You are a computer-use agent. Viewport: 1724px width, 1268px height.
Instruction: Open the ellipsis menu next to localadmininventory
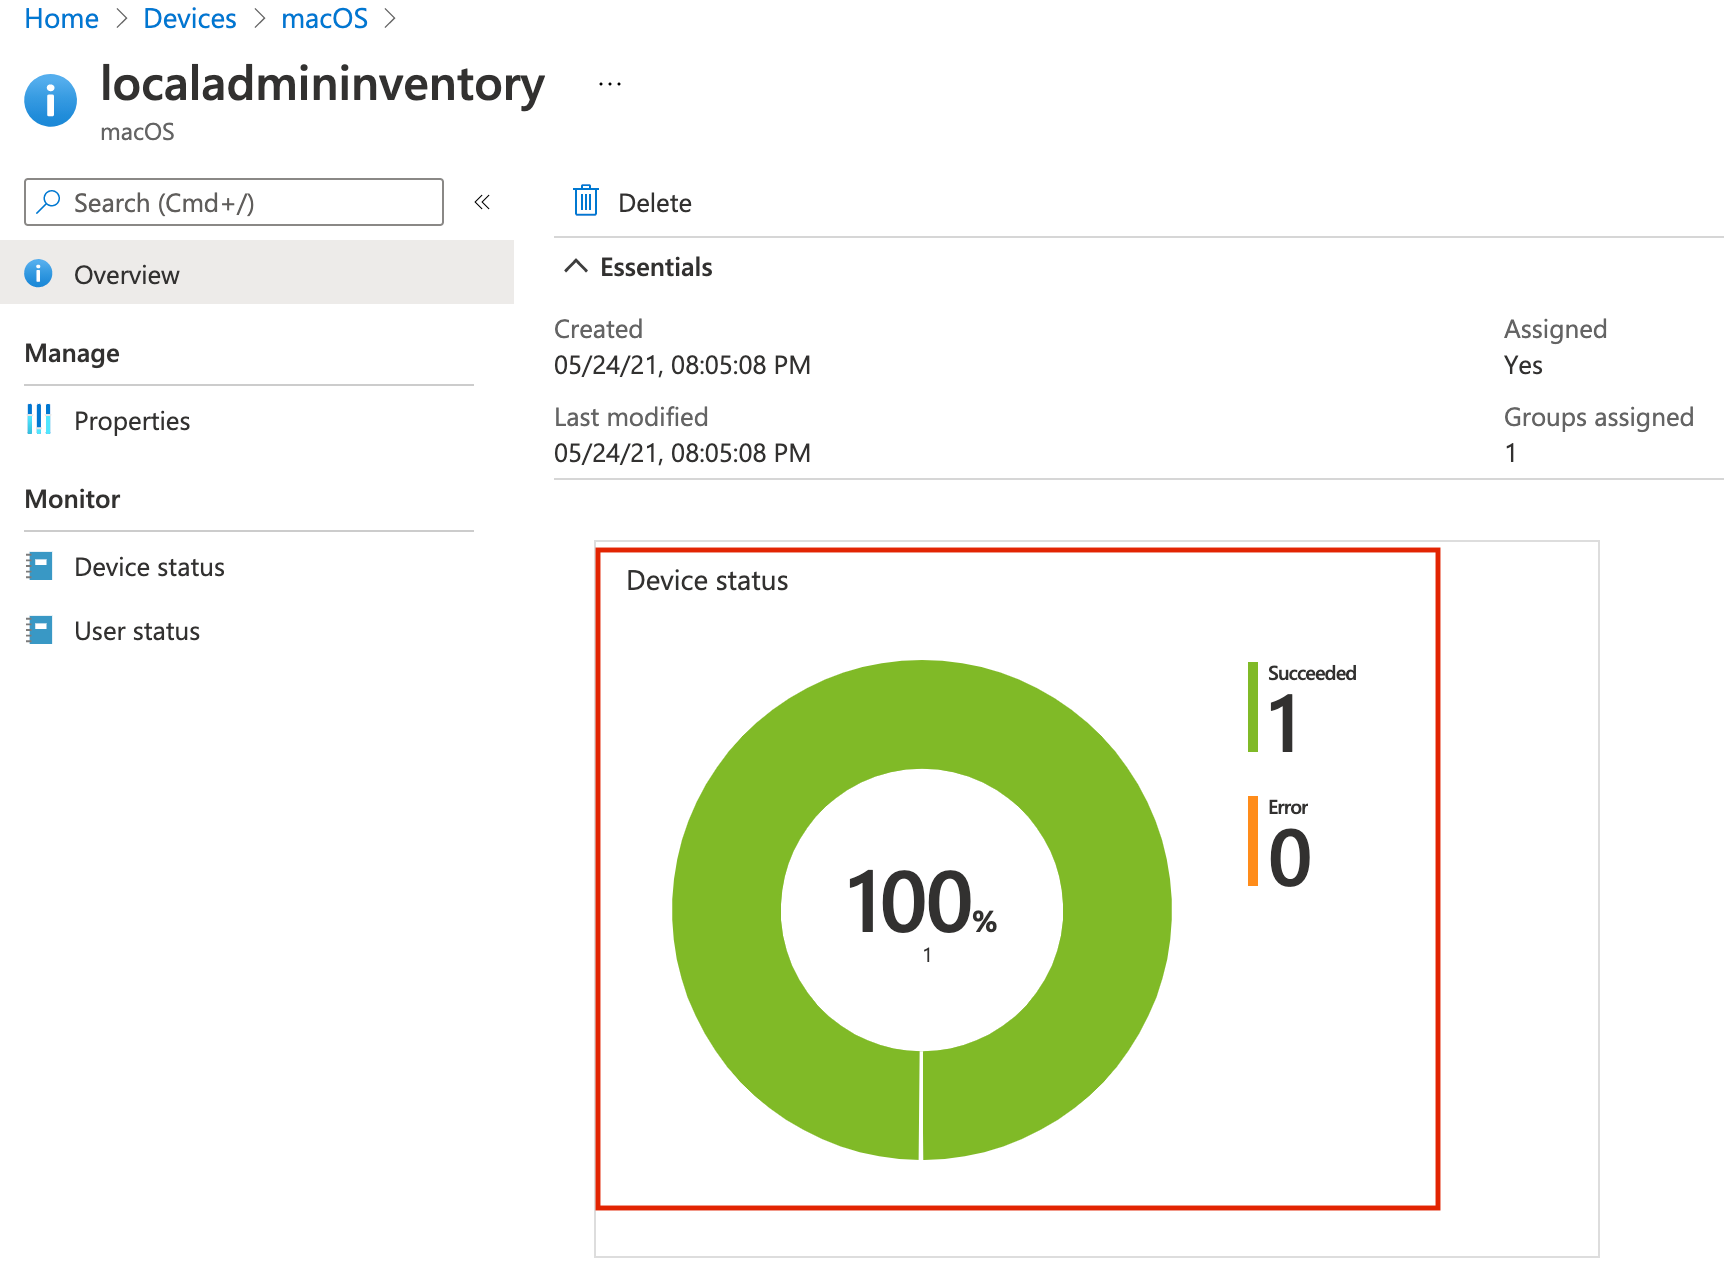point(610,83)
